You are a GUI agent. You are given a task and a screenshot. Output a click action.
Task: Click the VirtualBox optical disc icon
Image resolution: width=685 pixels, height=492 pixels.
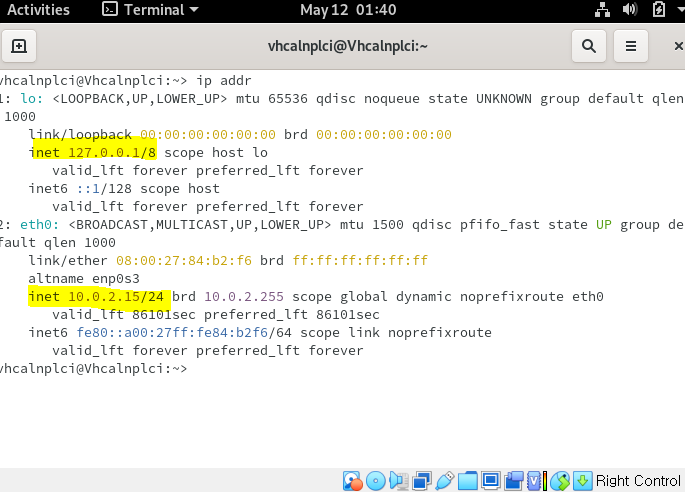click(x=376, y=481)
